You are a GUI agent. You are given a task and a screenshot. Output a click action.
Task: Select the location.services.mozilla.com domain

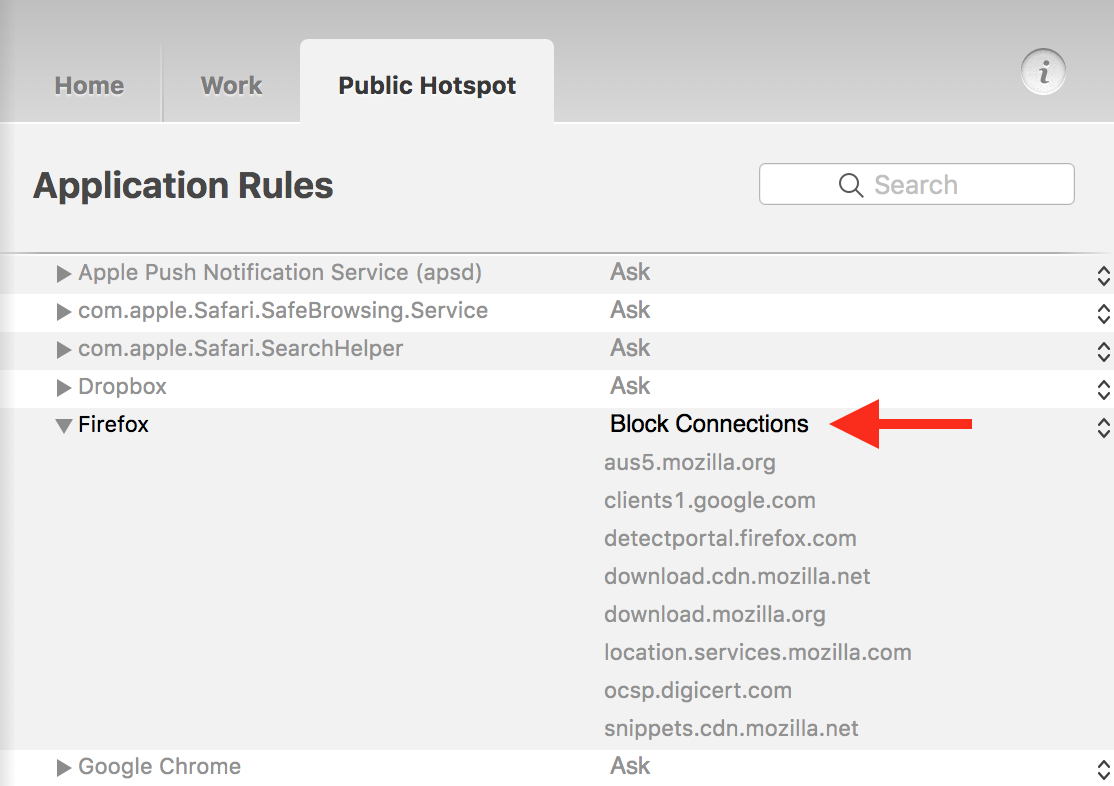coord(757,652)
